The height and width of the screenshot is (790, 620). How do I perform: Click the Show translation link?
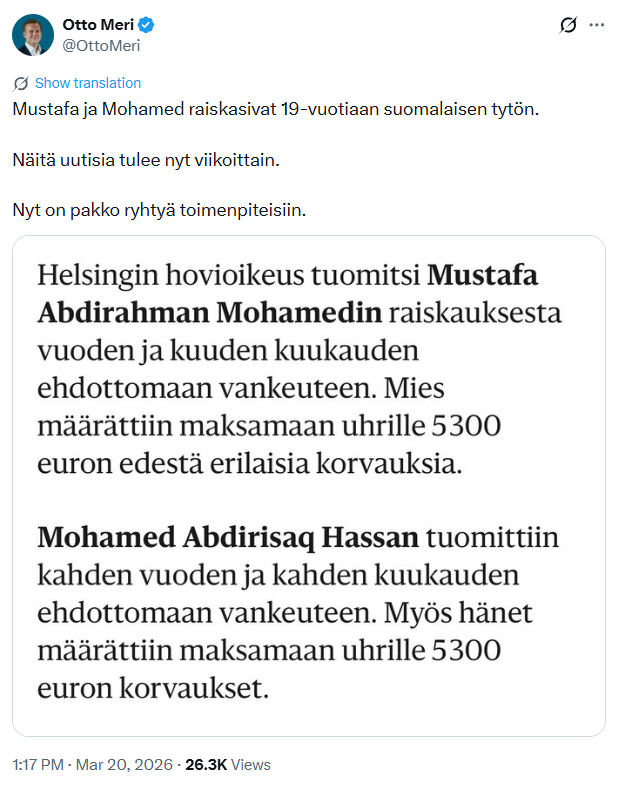(88, 83)
